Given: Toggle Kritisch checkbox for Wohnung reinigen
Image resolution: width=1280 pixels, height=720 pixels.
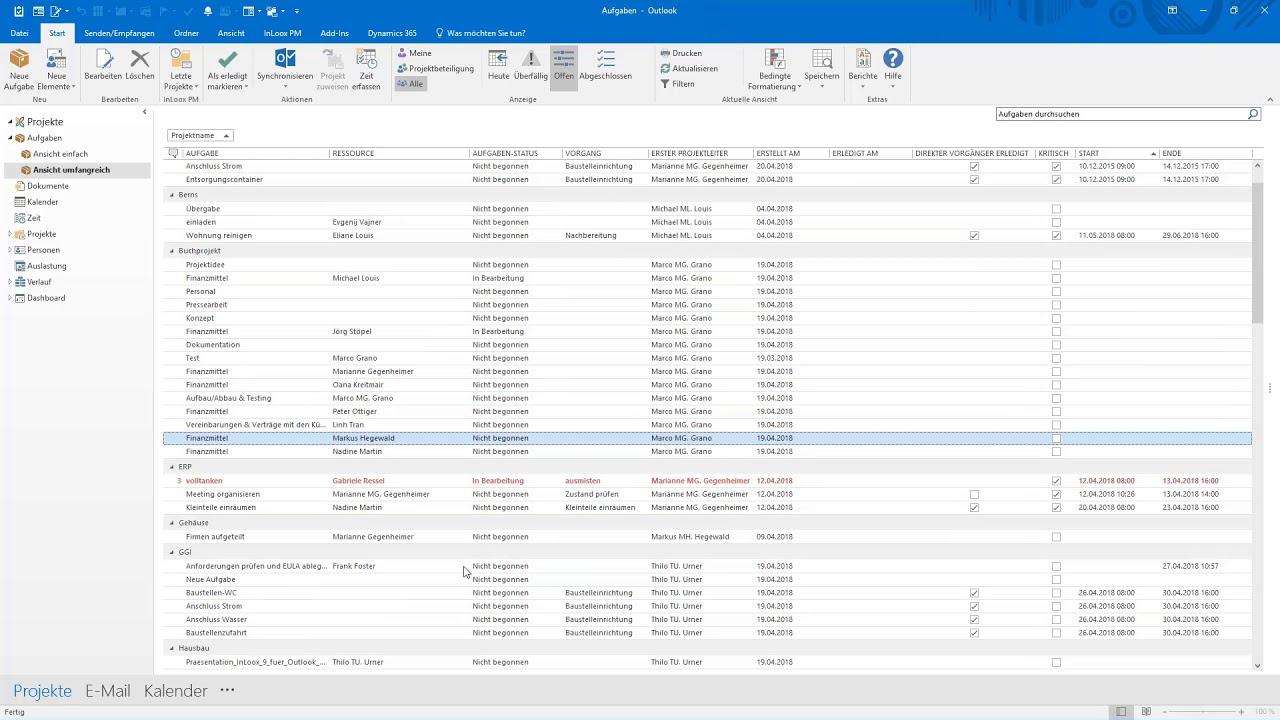Looking at the screenshot, I should (1056, 236).
